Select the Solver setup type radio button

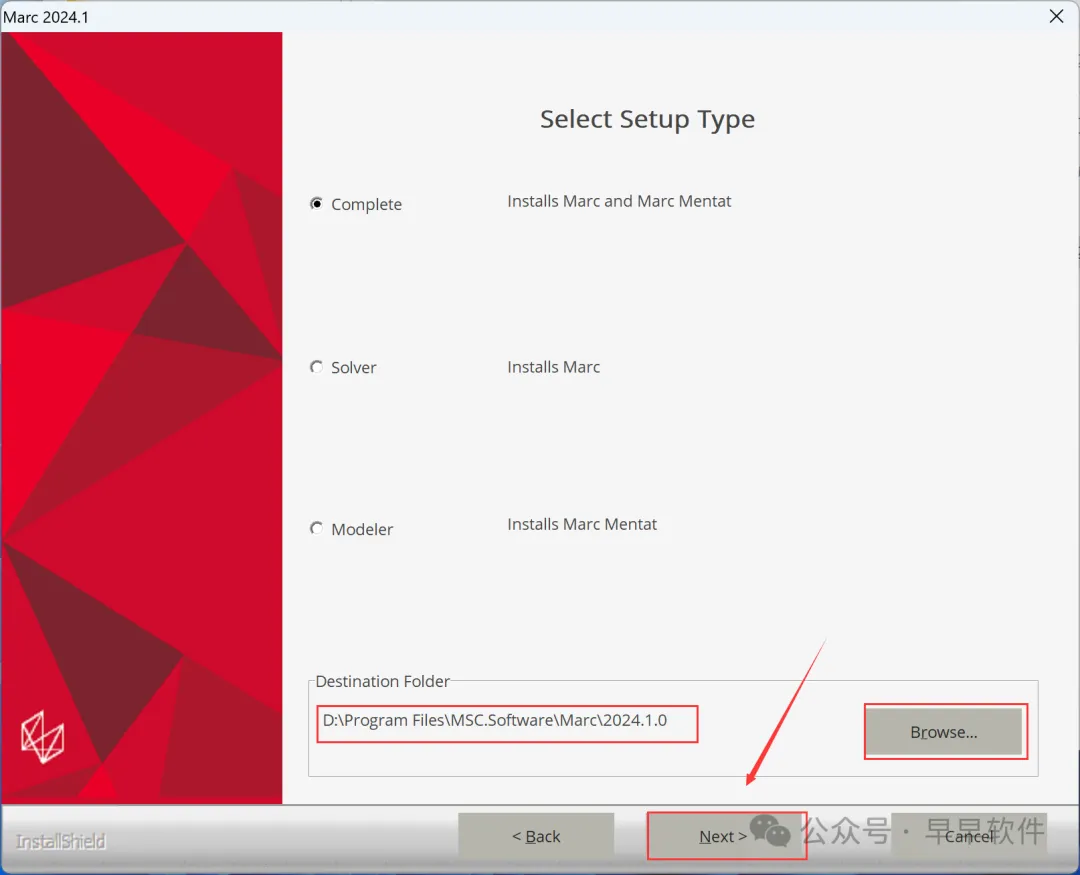click(316, 367)
